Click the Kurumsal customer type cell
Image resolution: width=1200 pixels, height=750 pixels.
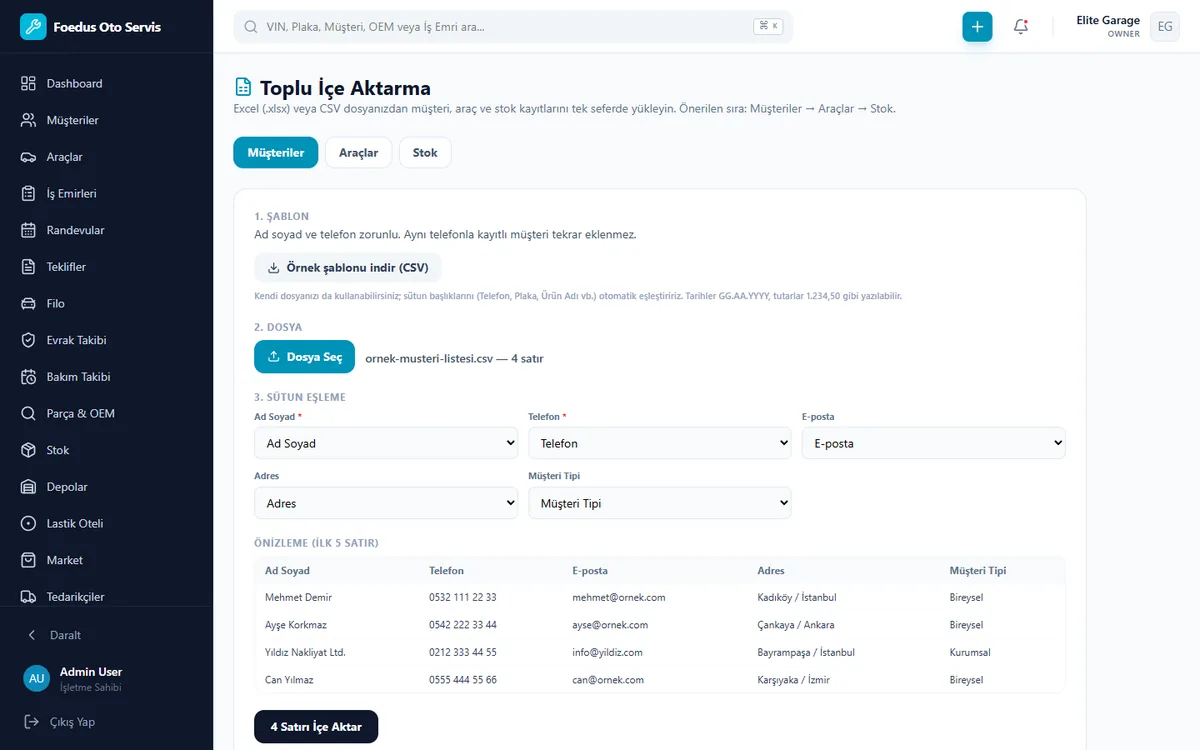[x=970, y=652]
